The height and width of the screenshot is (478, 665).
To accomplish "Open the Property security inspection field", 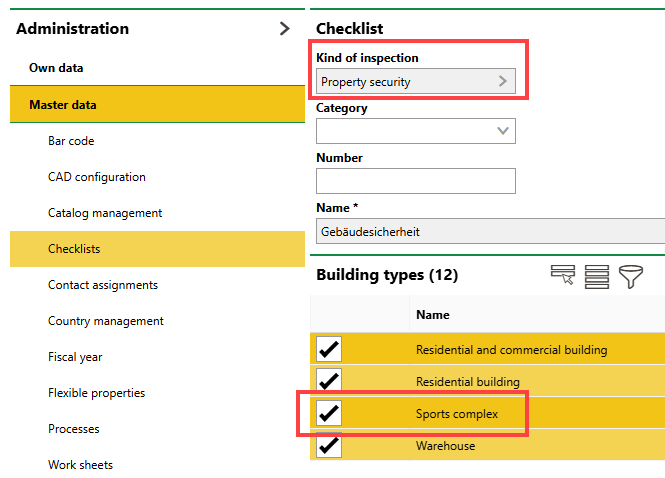I will [405, 82].
